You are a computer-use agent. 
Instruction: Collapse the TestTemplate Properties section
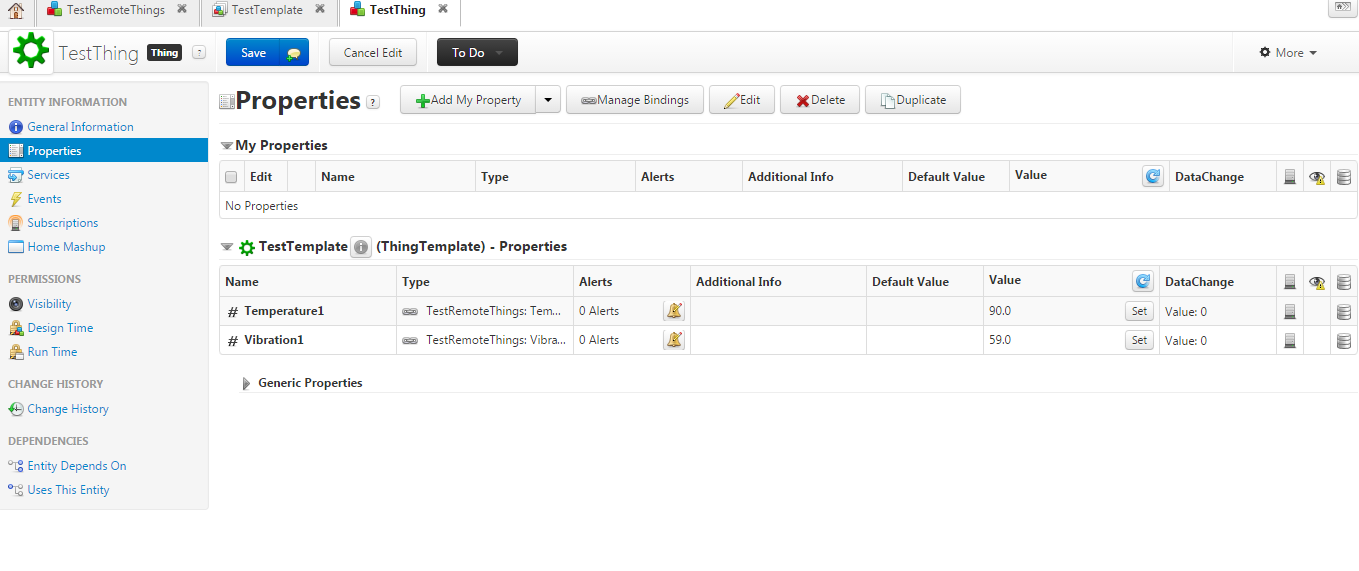point(227,247)
